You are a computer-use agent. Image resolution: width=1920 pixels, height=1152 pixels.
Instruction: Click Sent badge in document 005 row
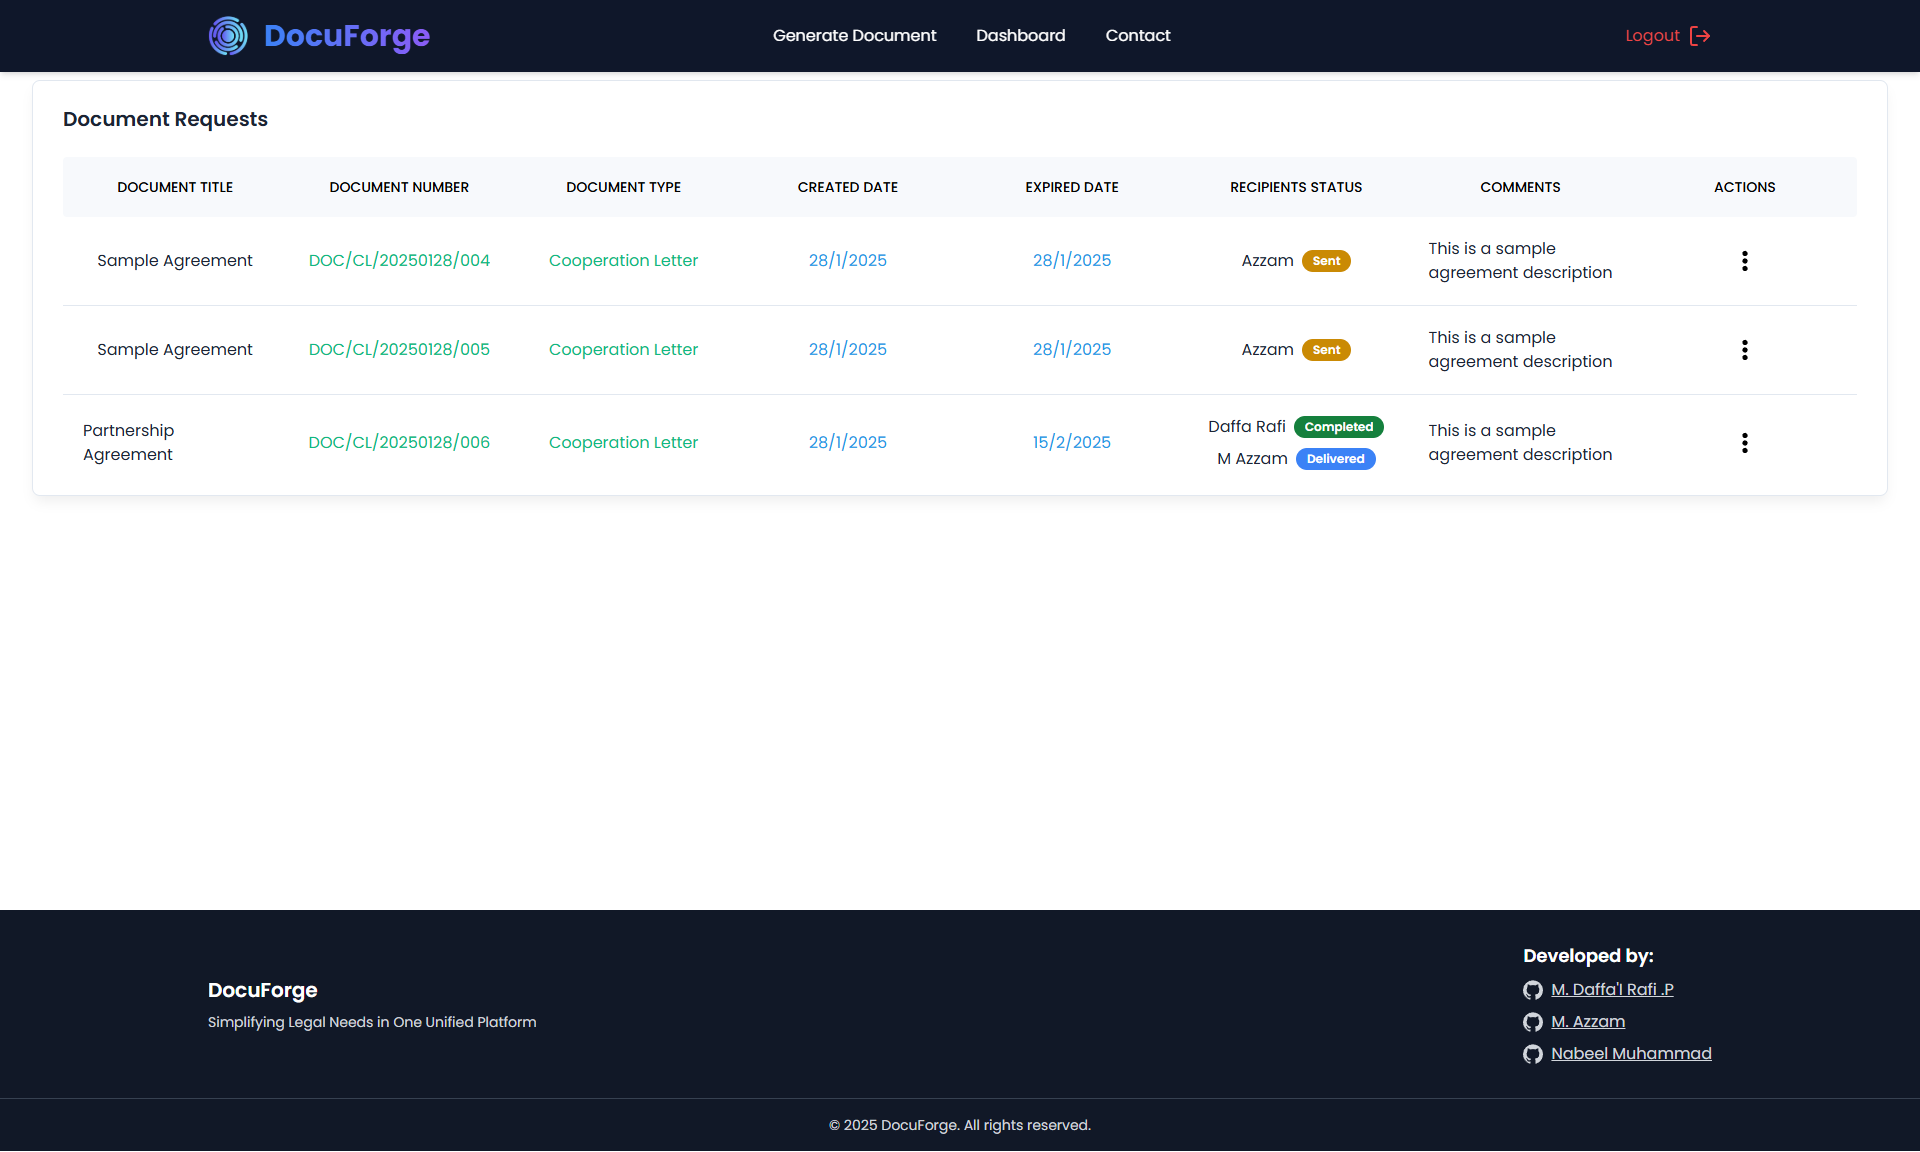pyautogui.click(x=1326, y=350)
